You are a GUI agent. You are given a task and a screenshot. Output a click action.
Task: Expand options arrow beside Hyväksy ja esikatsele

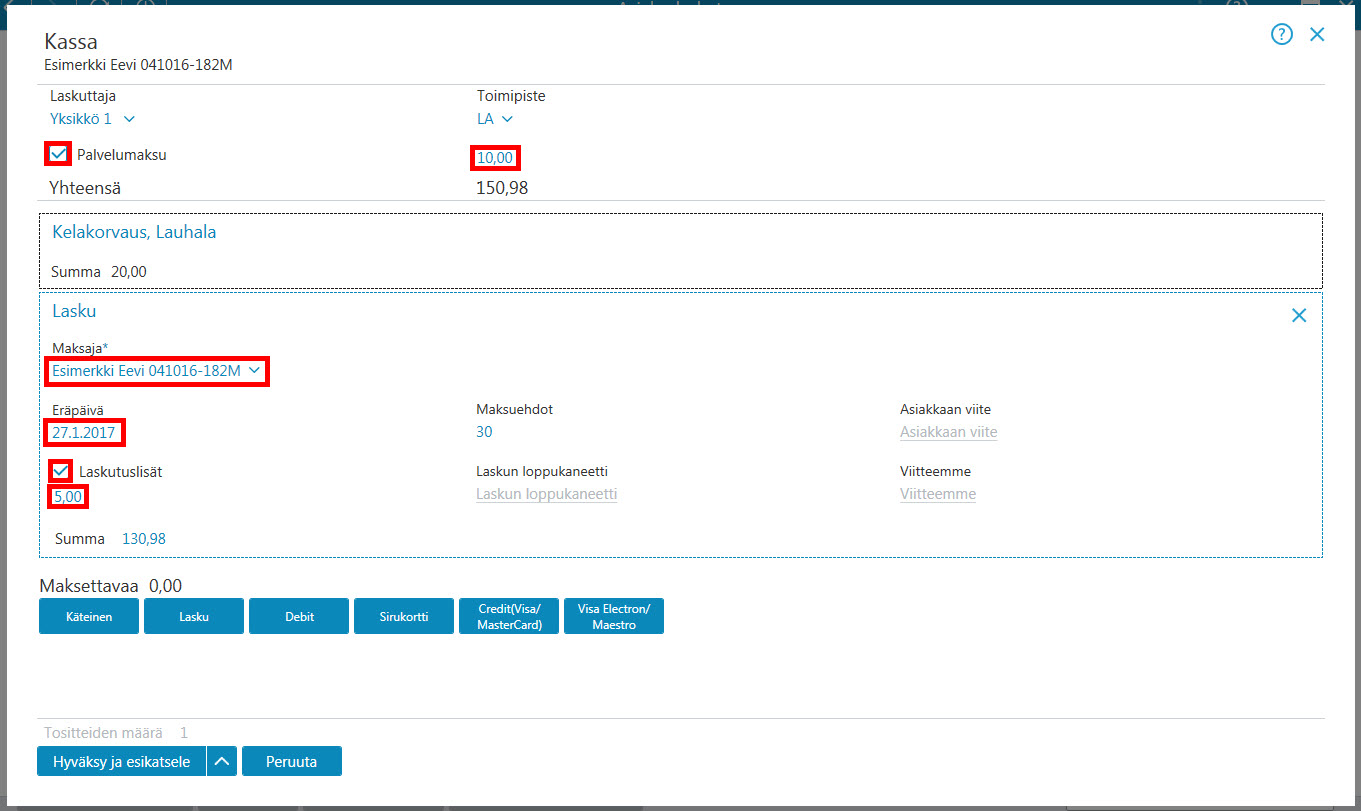tap(222, 761)
